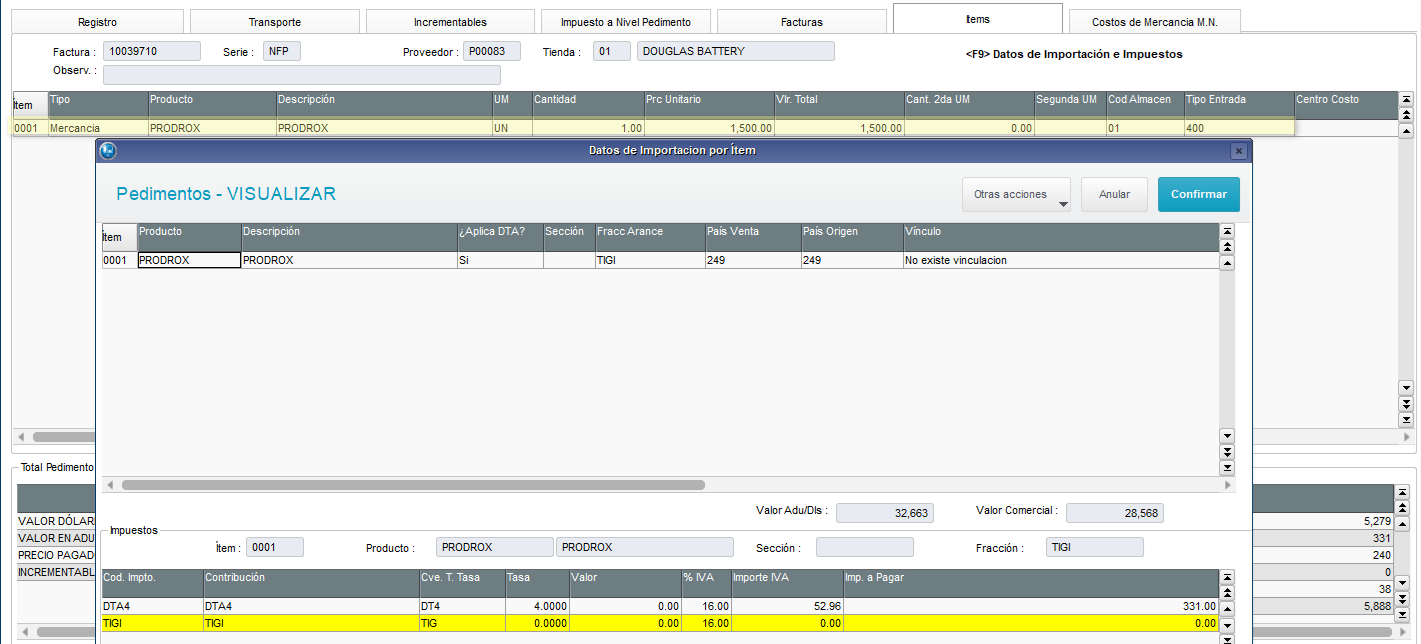The width and height of the screenshot is (1421, 644).
Task: Click the Anular button
Action: [x=1114, y=195]
